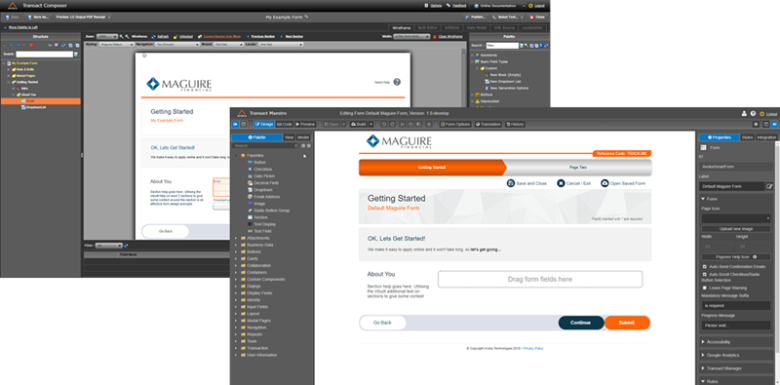This screenshot has height=385, width=780.
Task: Click the Getting Started progress step
Action: (x=431, y=168)
